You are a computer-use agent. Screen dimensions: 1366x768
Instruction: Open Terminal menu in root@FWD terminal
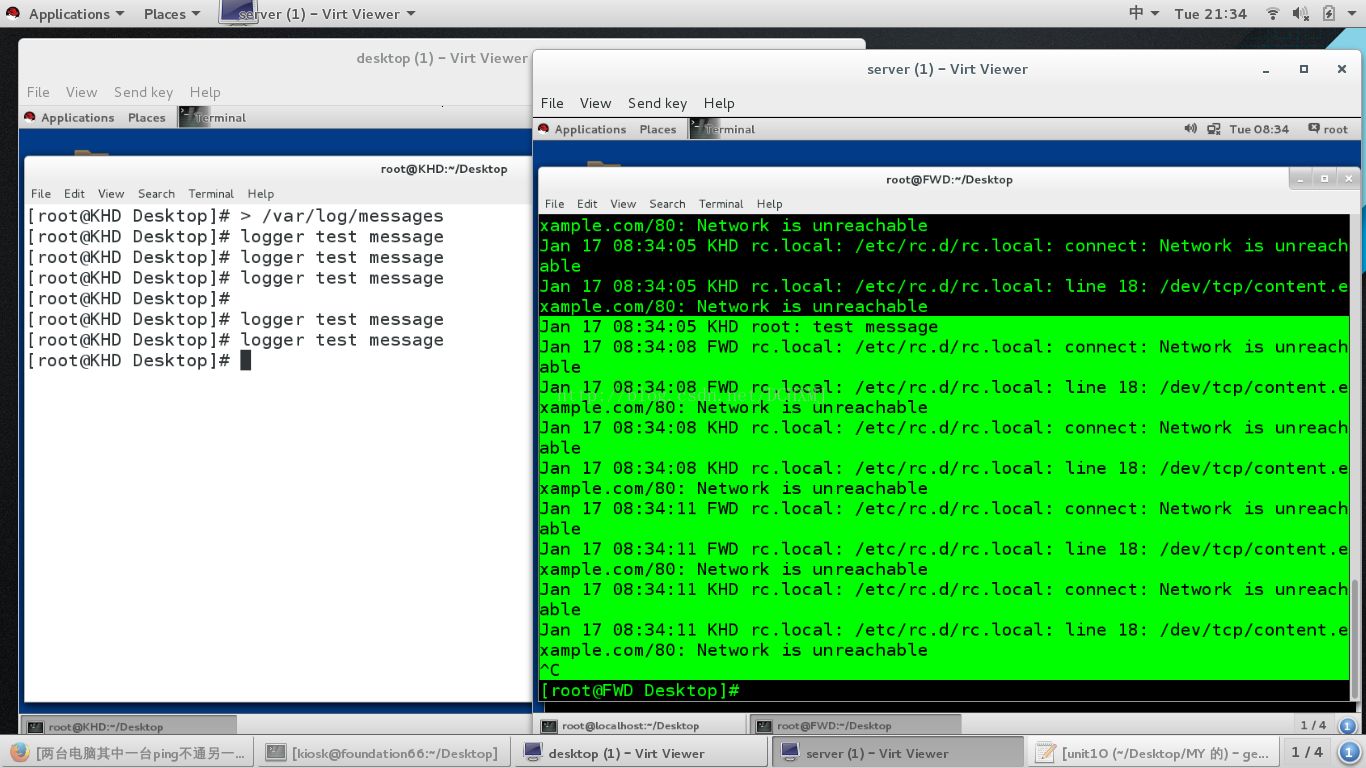[x=721, y=204]
